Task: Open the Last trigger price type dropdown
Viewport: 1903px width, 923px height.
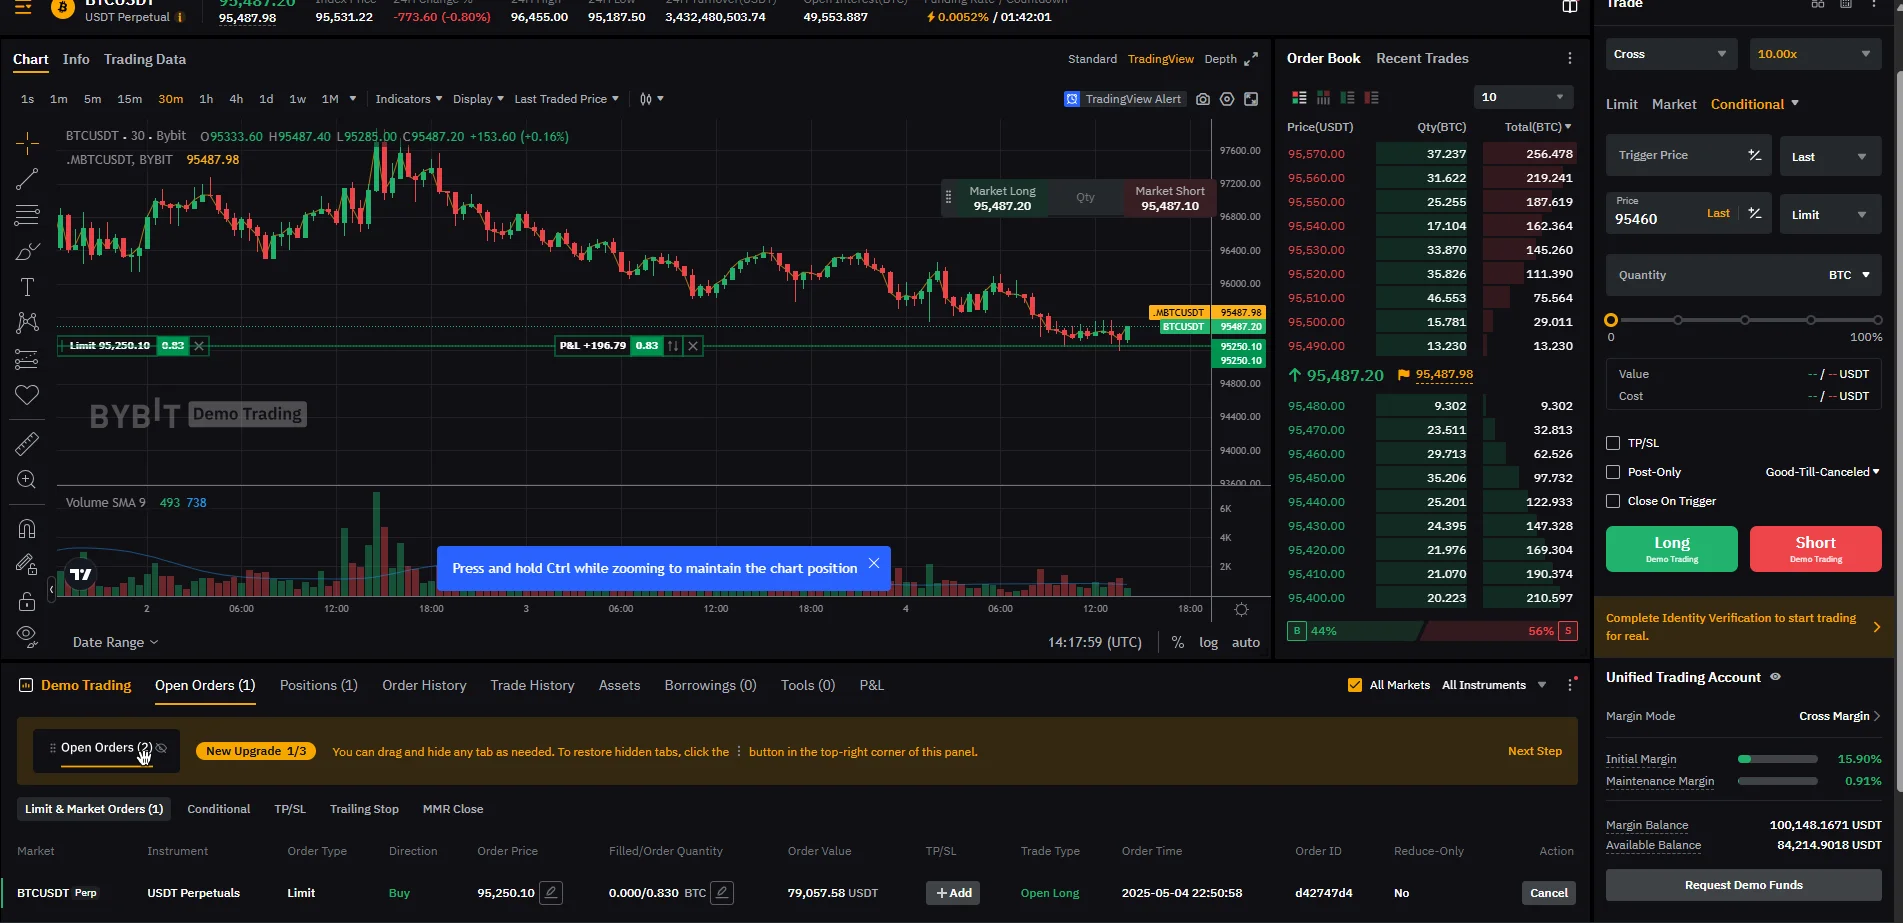Action: pyautogui.click(x=1830, y=156)
